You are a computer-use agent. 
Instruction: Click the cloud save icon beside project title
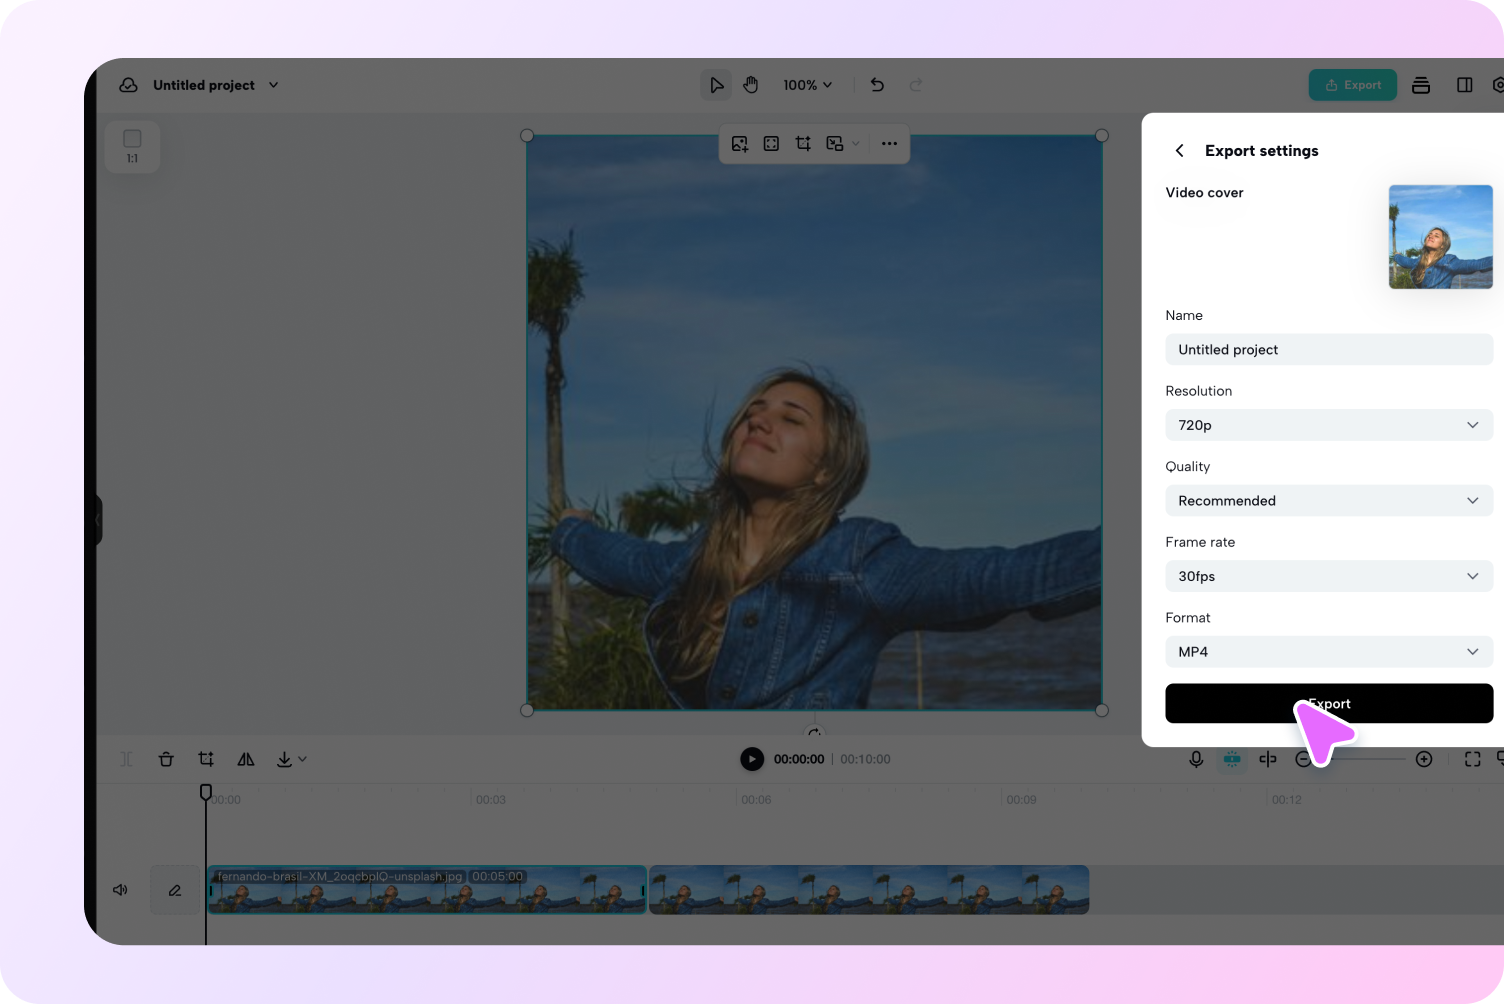pyautogui.click(x=128, y=85)
